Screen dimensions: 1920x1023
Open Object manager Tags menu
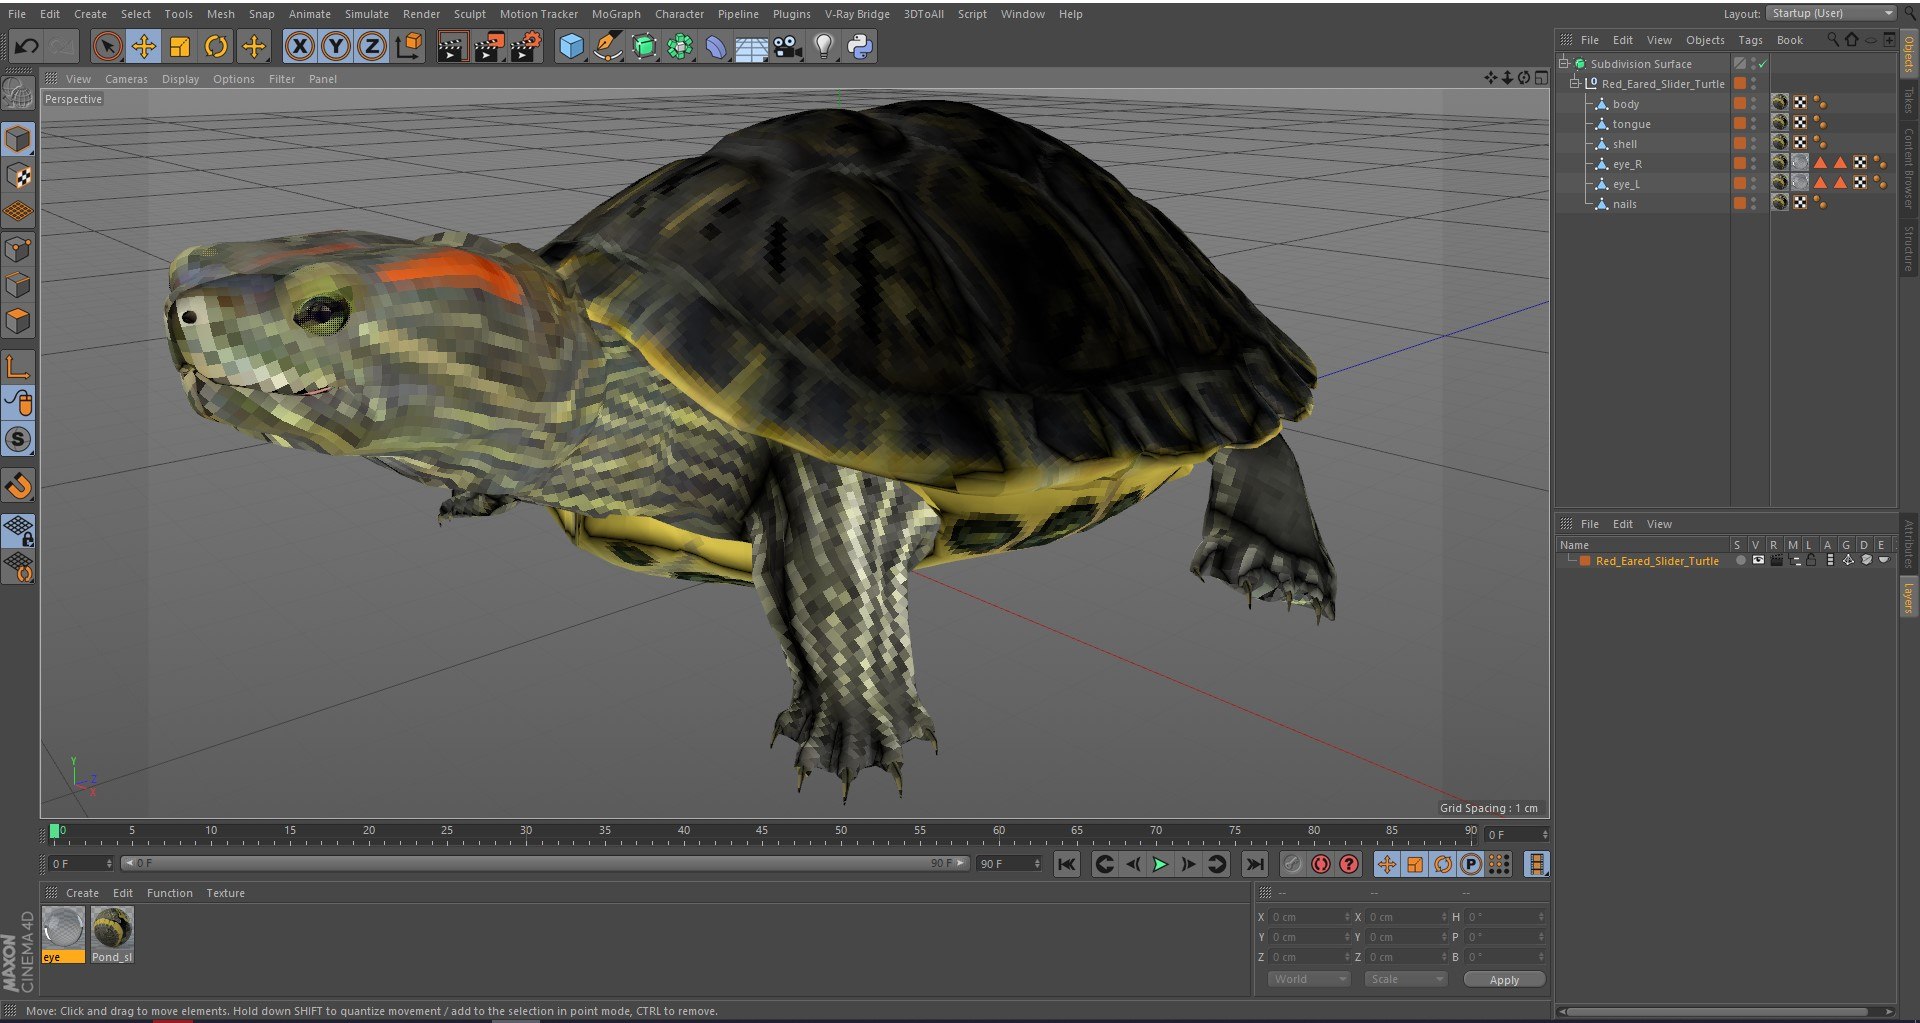point(1750,40)
